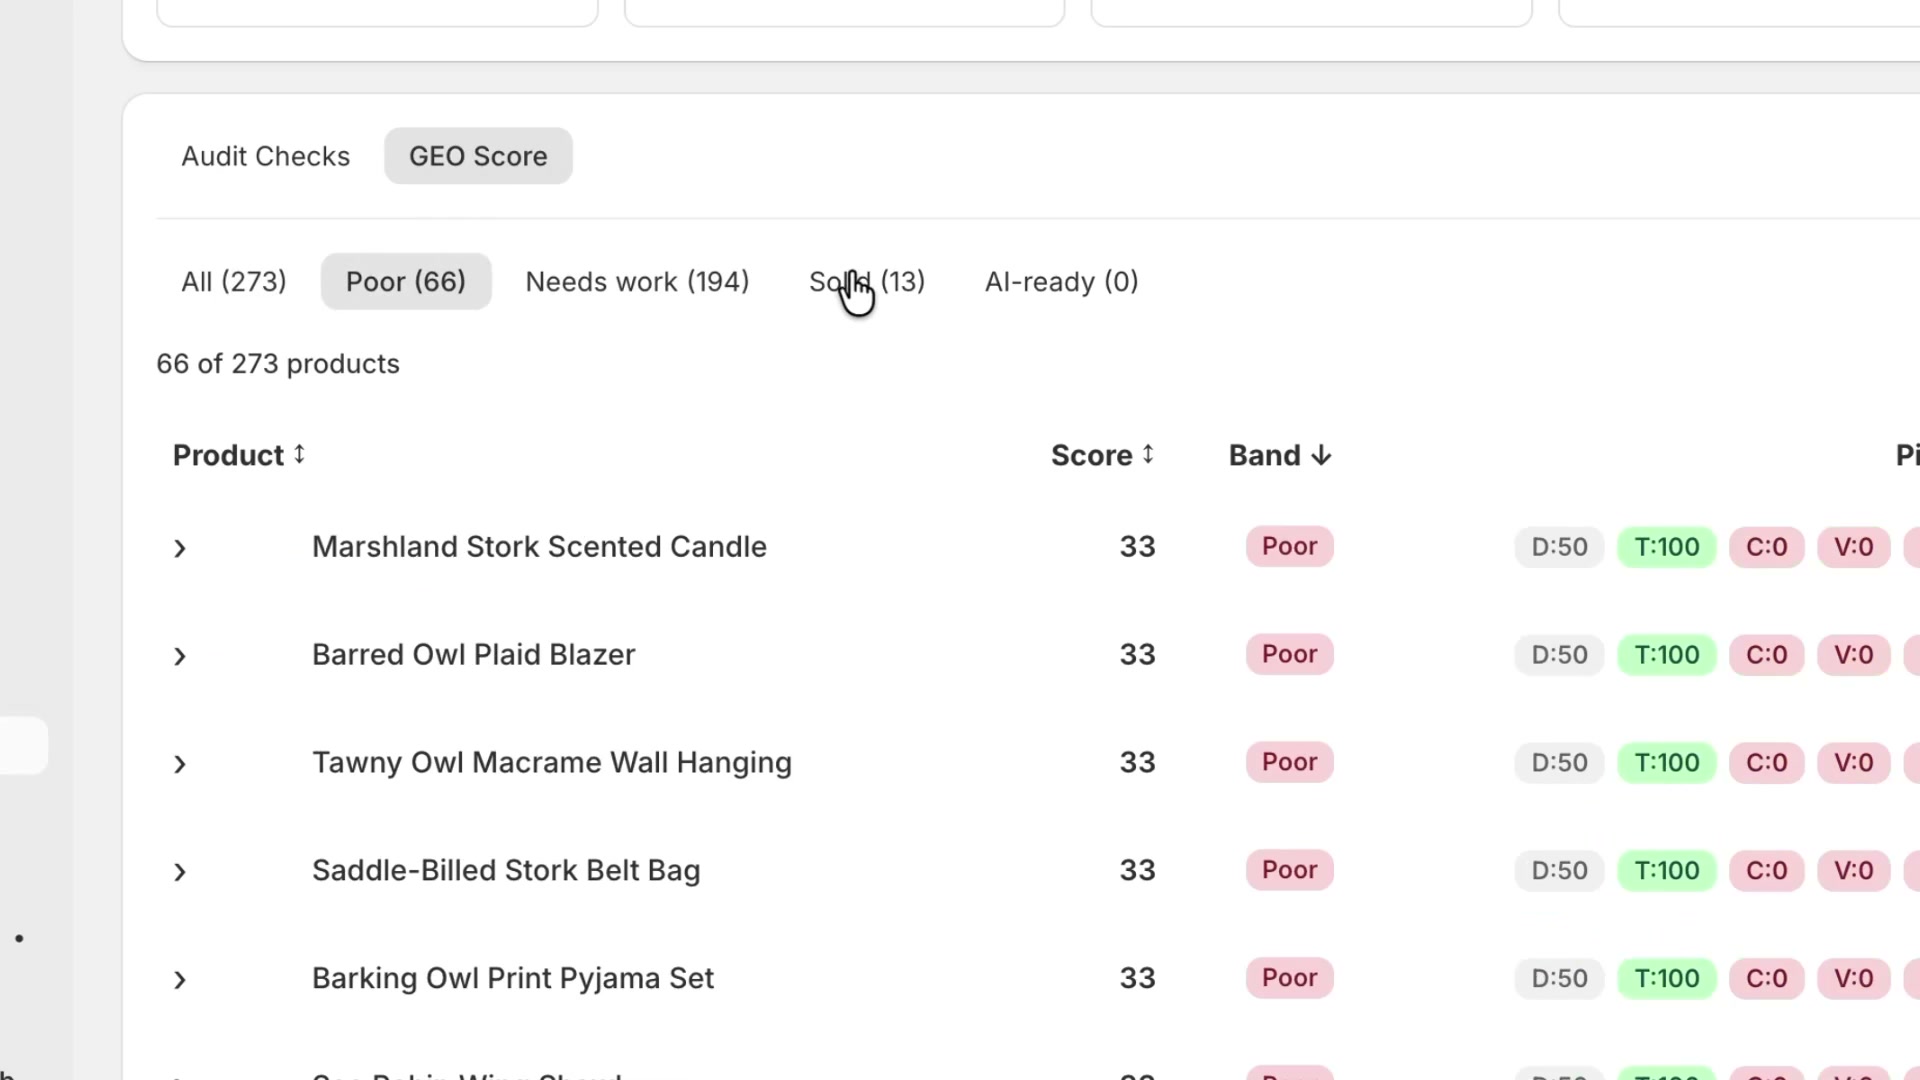
Task: Show all 273 products via All filter
Action: tap(233, 281)
